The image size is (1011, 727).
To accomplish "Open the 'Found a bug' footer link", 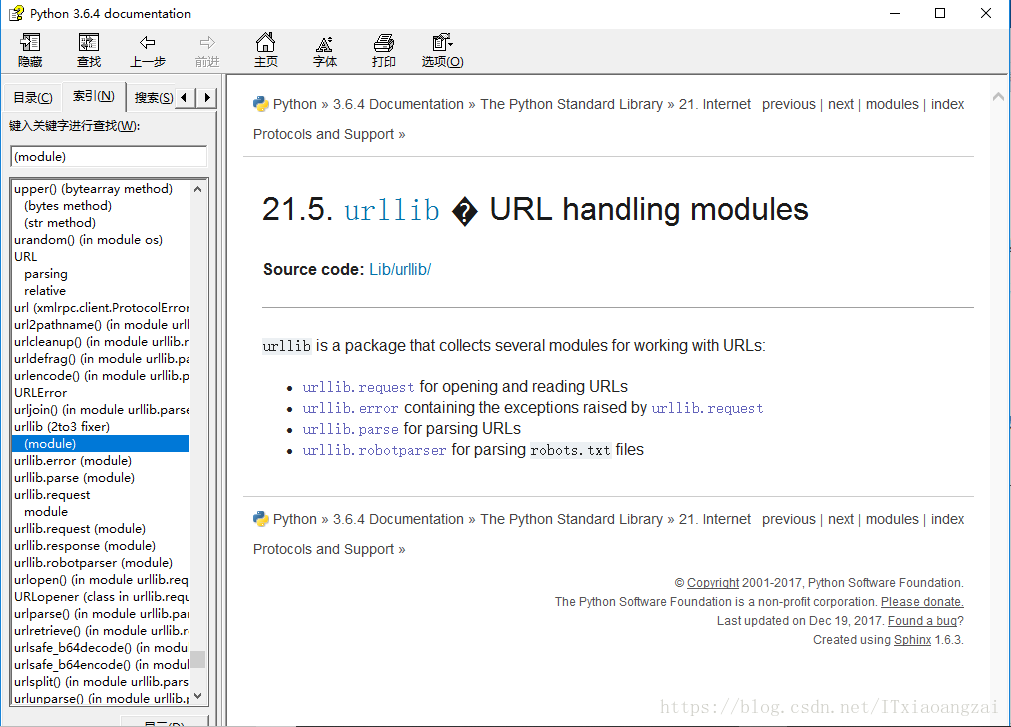I will 922,621.
